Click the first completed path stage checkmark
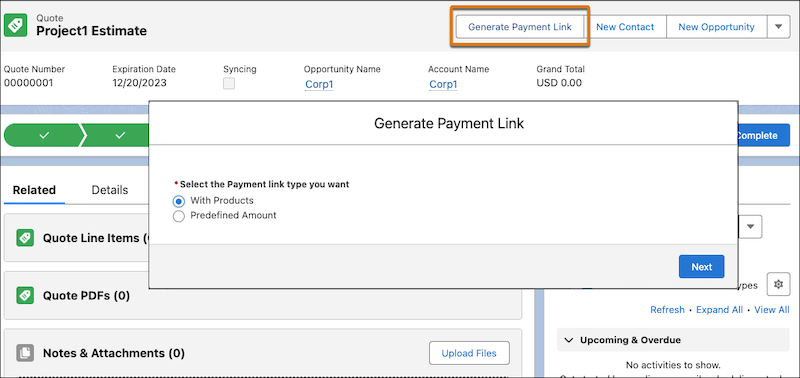This screenshot has width=800, height=378. coord(44,135)
